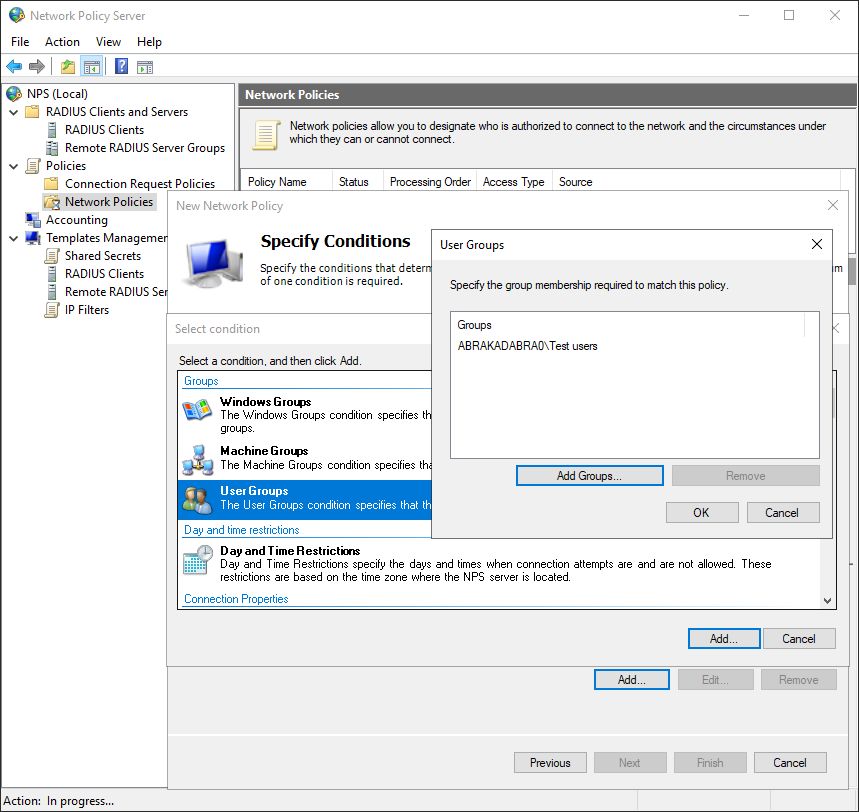
Task: Click the Day and Time Restrictions calendar icon
Action: [x=197, y=560]
